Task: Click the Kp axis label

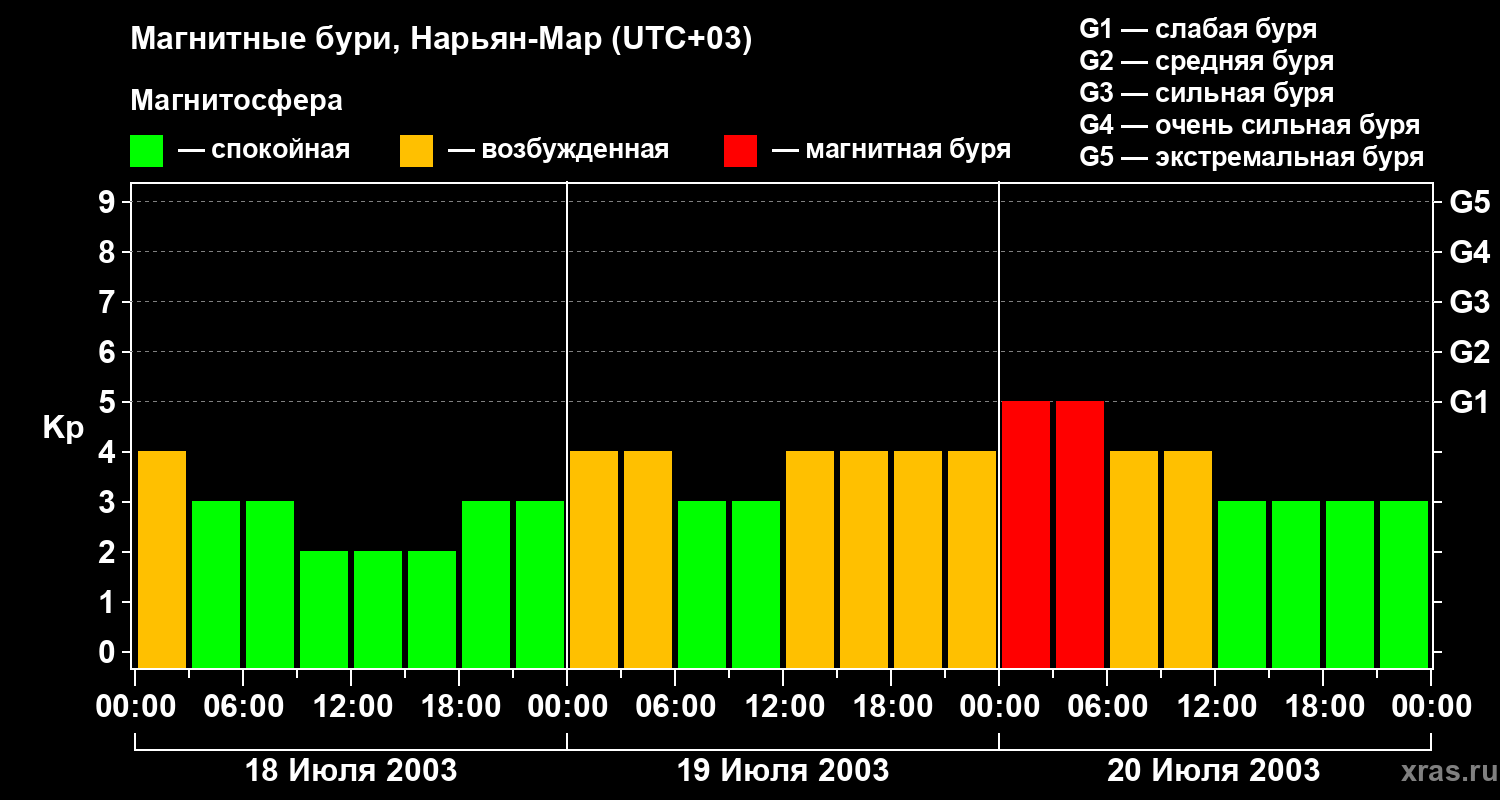Action: (63, 429)
